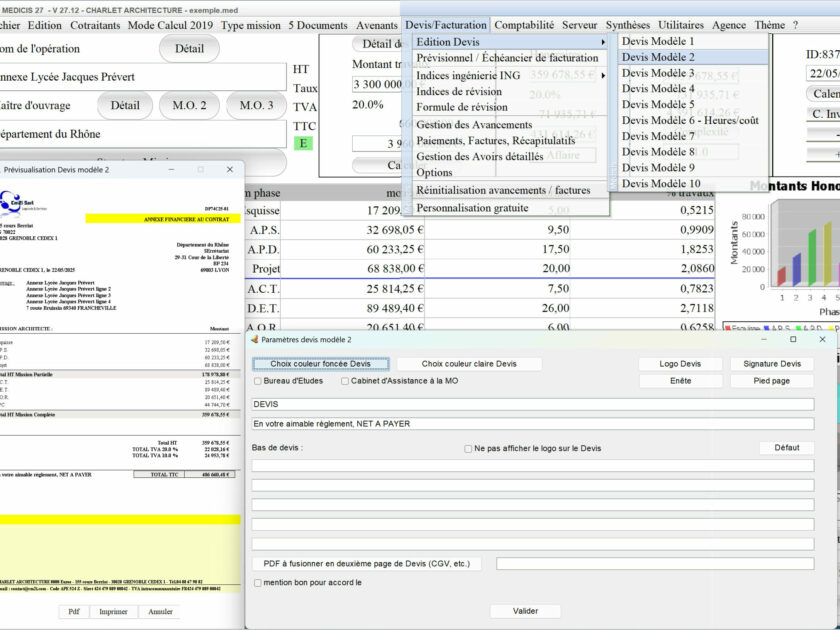Viewport: 840px width, 630px height.
Task: Click the Annexe Lycée Jacques Prévert field
Action: pyautogui.click(x=142, y=77)
